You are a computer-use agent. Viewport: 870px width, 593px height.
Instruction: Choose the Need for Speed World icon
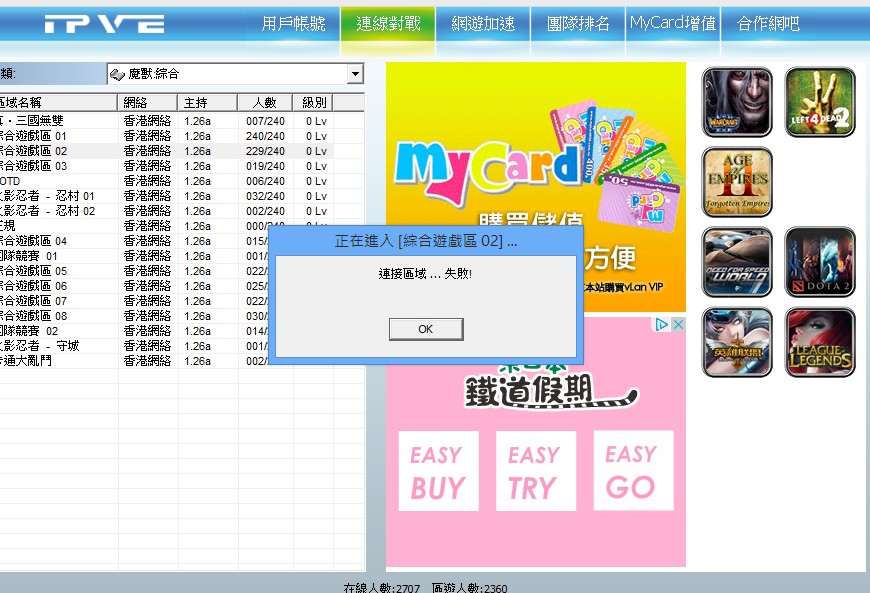tap(737, 262)
